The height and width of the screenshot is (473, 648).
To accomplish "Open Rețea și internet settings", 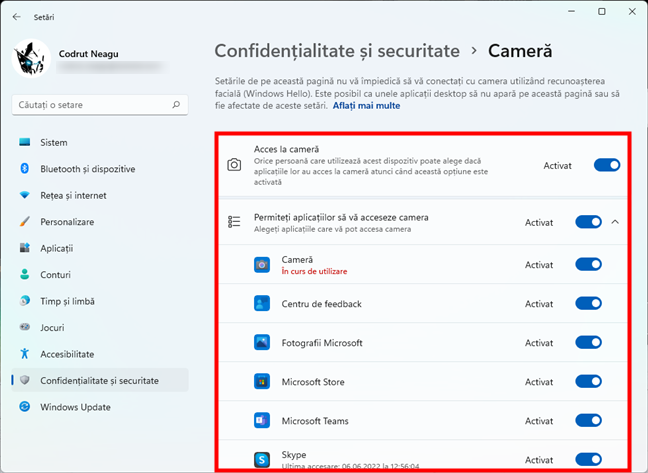I will pos(100,195).
